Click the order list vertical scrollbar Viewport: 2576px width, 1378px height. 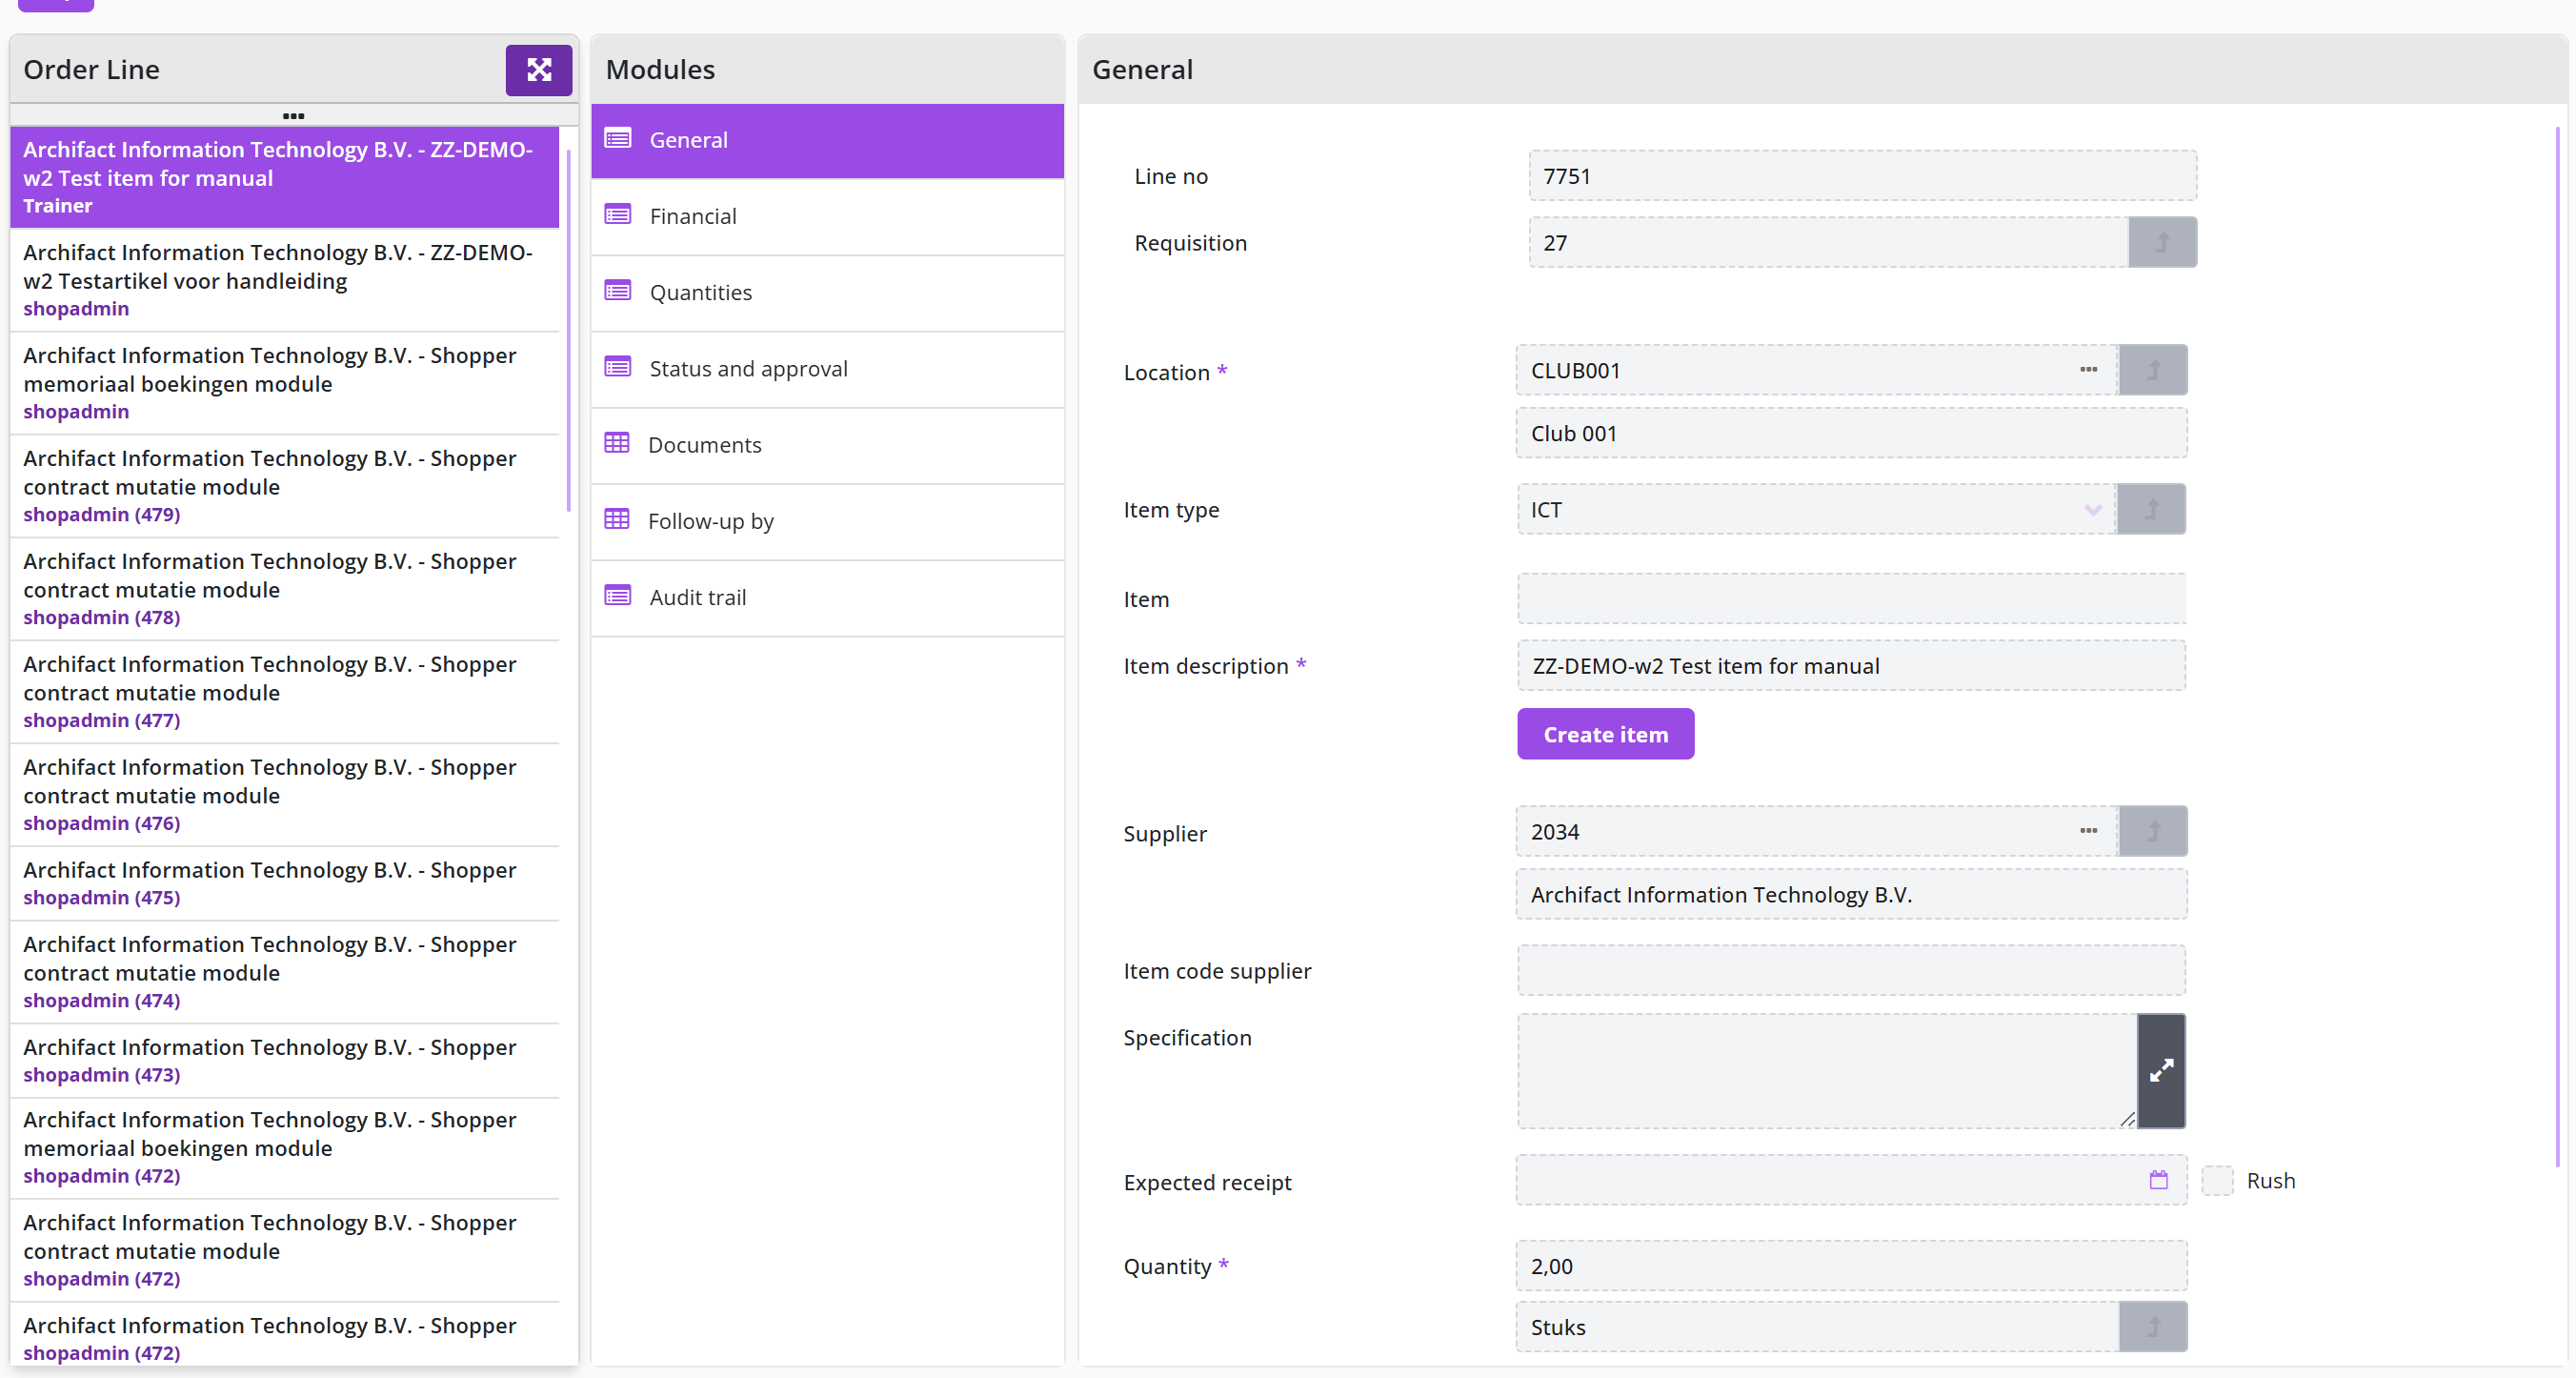569,330
